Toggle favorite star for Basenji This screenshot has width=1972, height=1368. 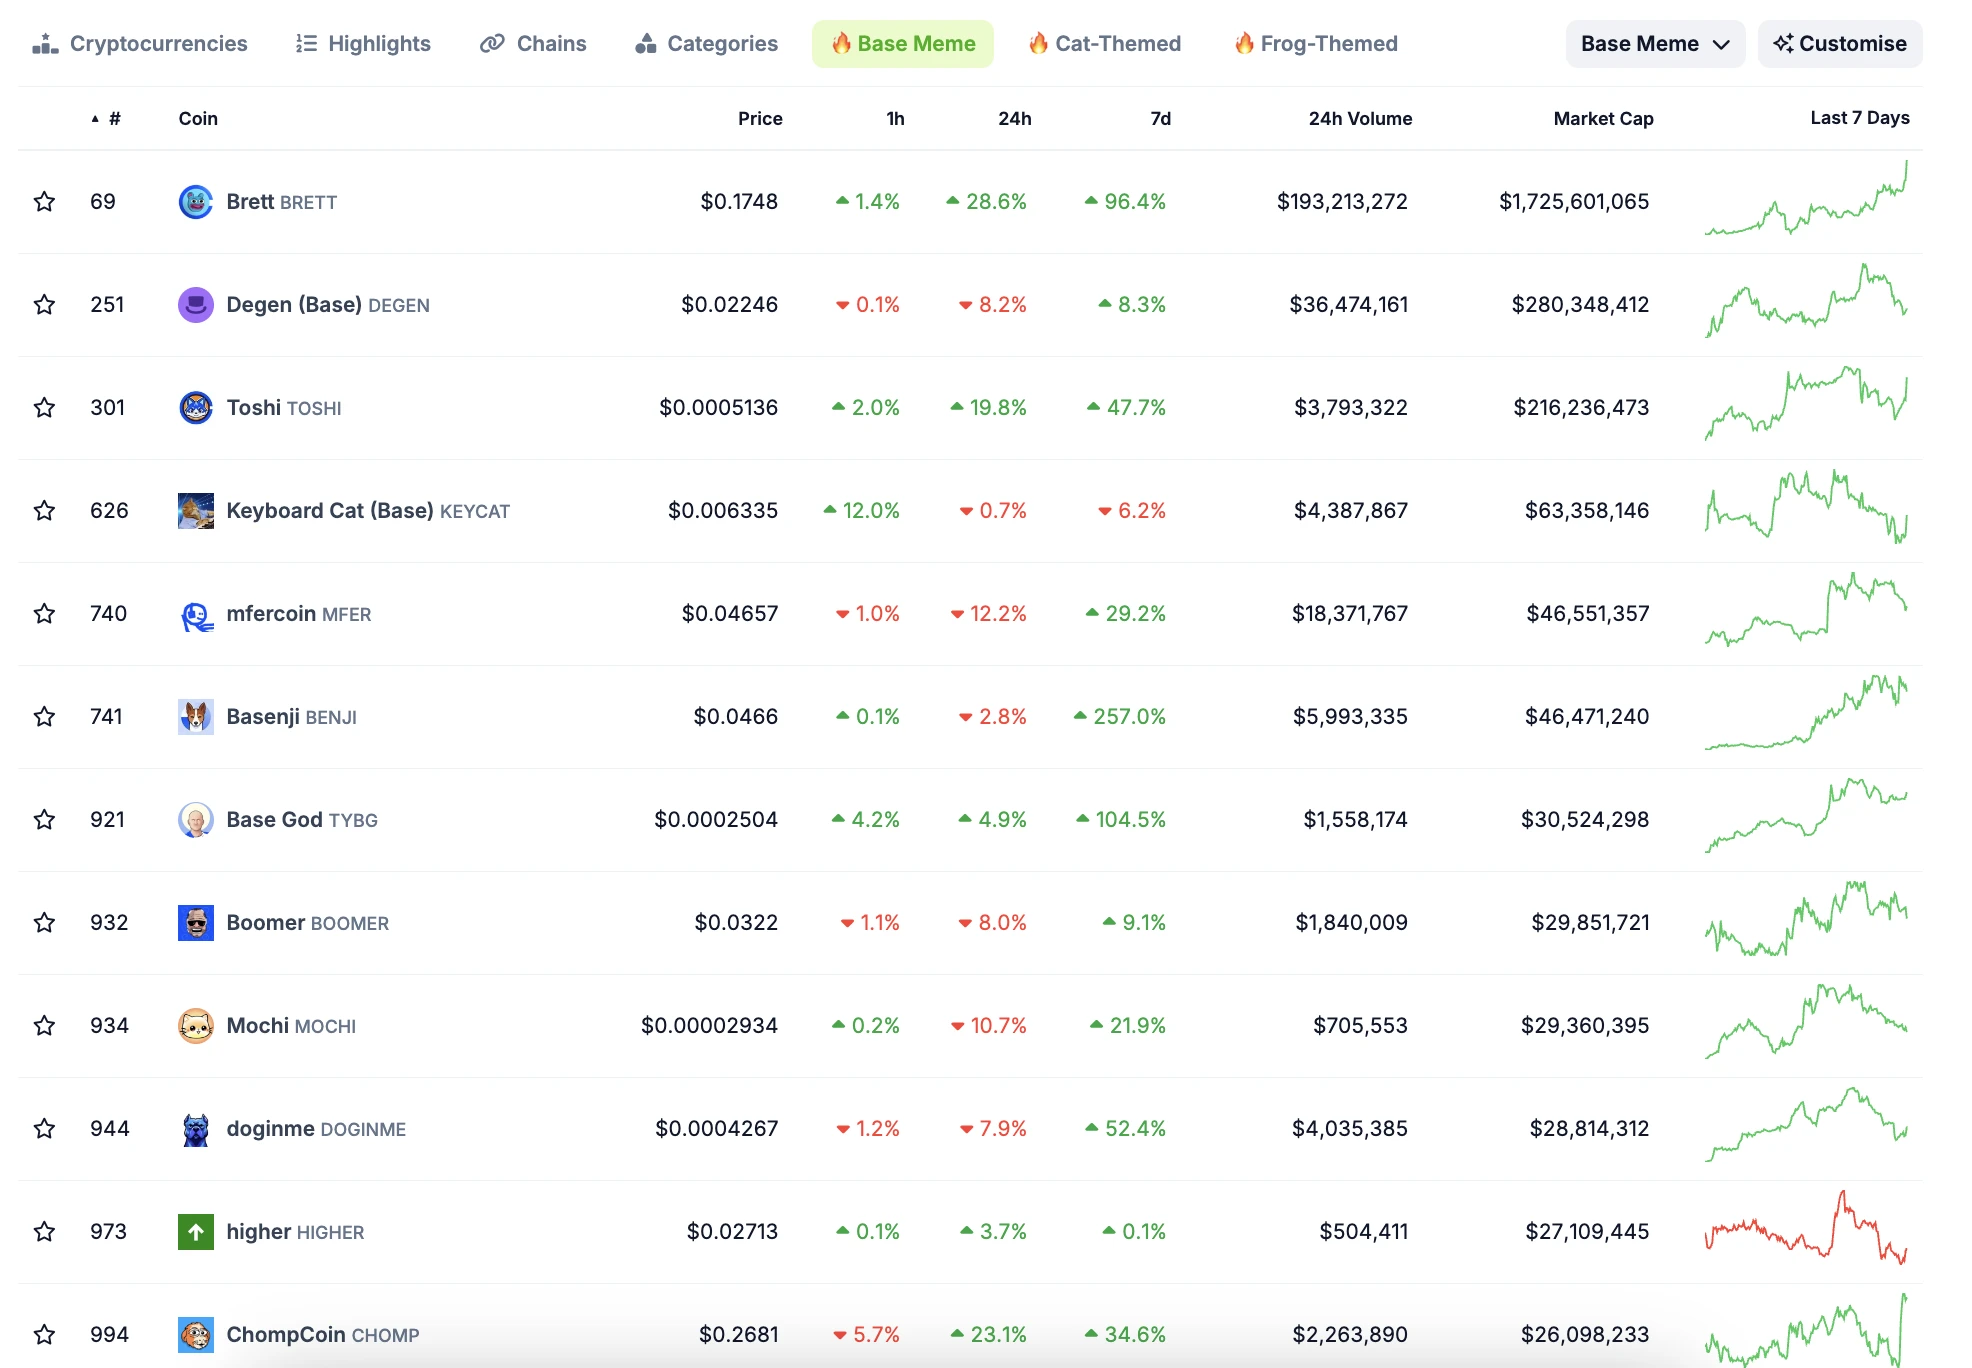(44, 717)
